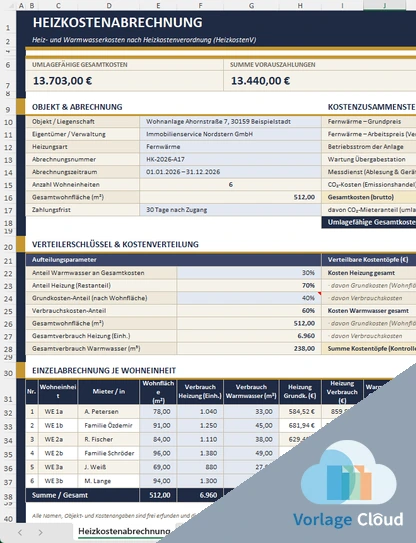Image resolution: width=416 pixels, height=543 pixels.
Task: Click the WE 1a unit cell
Action: 58,411
